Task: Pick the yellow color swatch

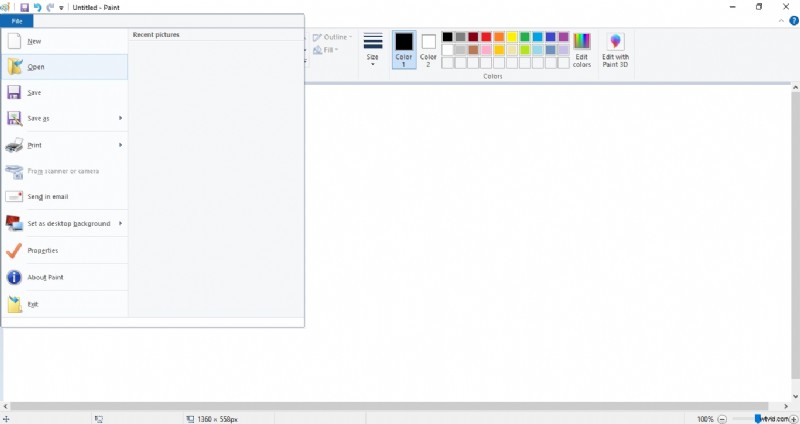Action: coord(512,37)
